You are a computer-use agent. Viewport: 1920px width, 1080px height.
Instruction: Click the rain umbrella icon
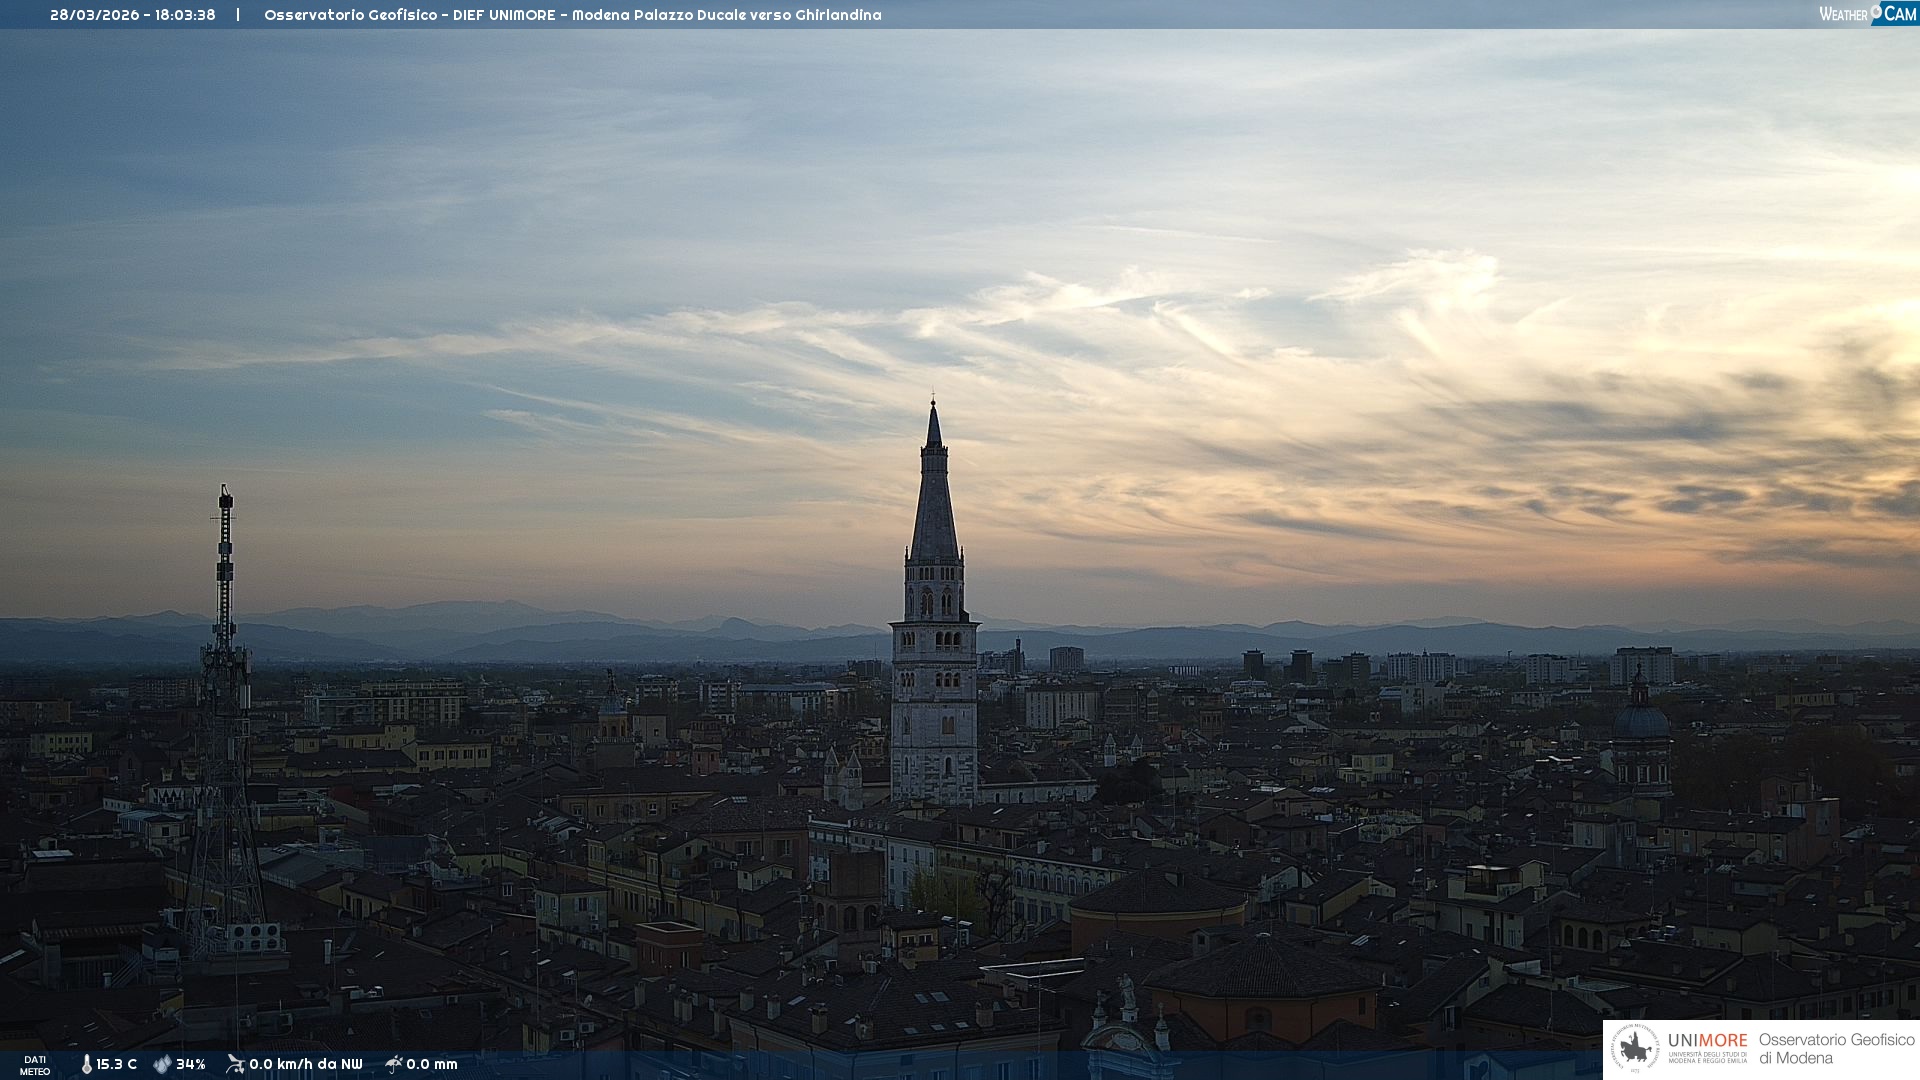coord(393,1064)
